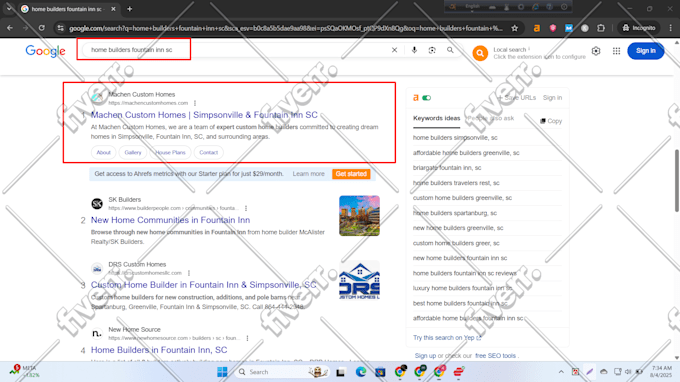
Task: Click the page vertical scrollbar
Action: tap(677, 180)
